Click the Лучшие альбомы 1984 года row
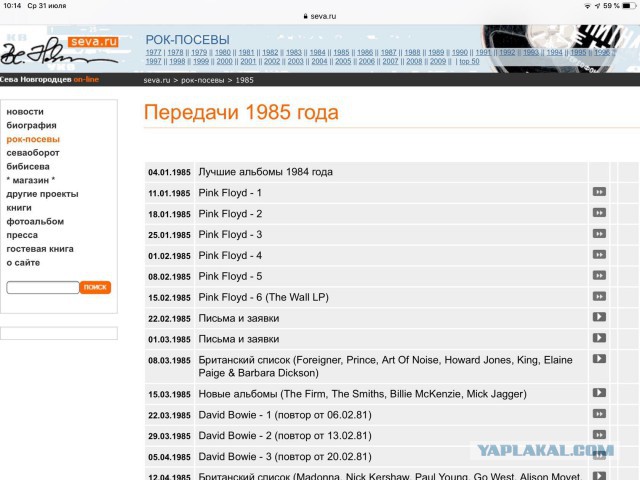Screen dimensions: 640x480 [391, 172]
